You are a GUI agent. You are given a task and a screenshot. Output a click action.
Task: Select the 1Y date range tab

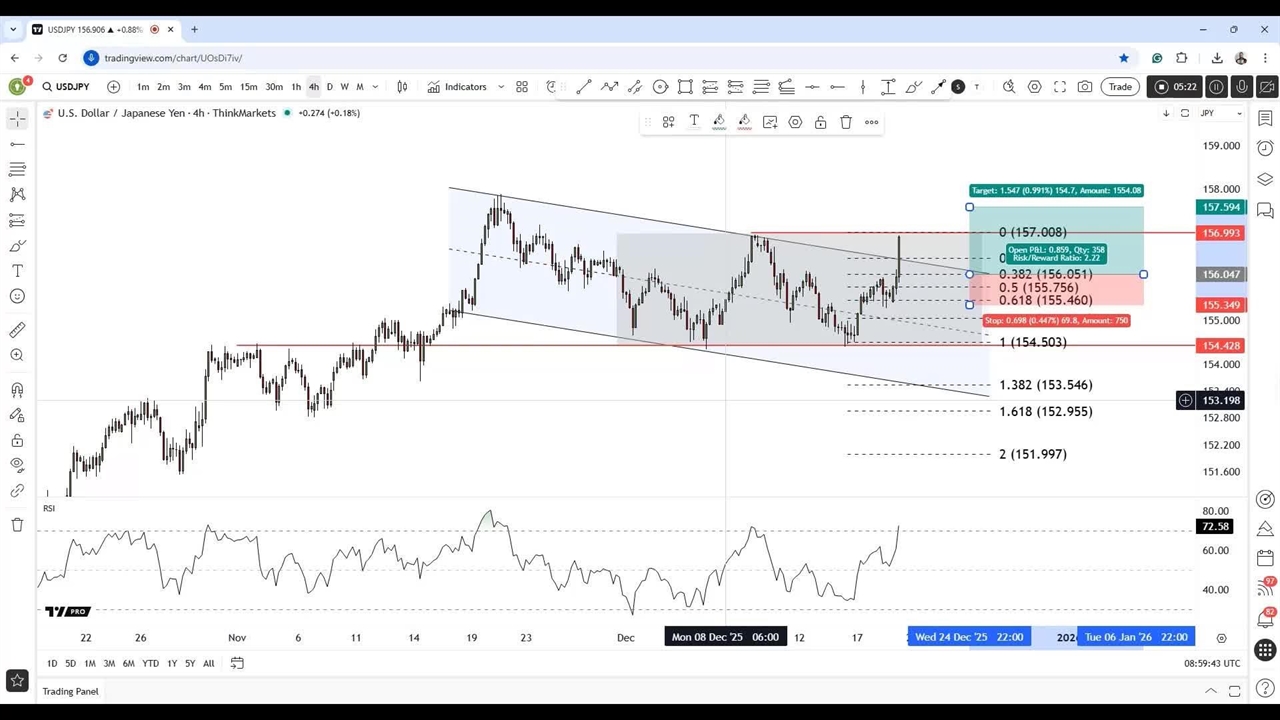click(x=172, y=663)
